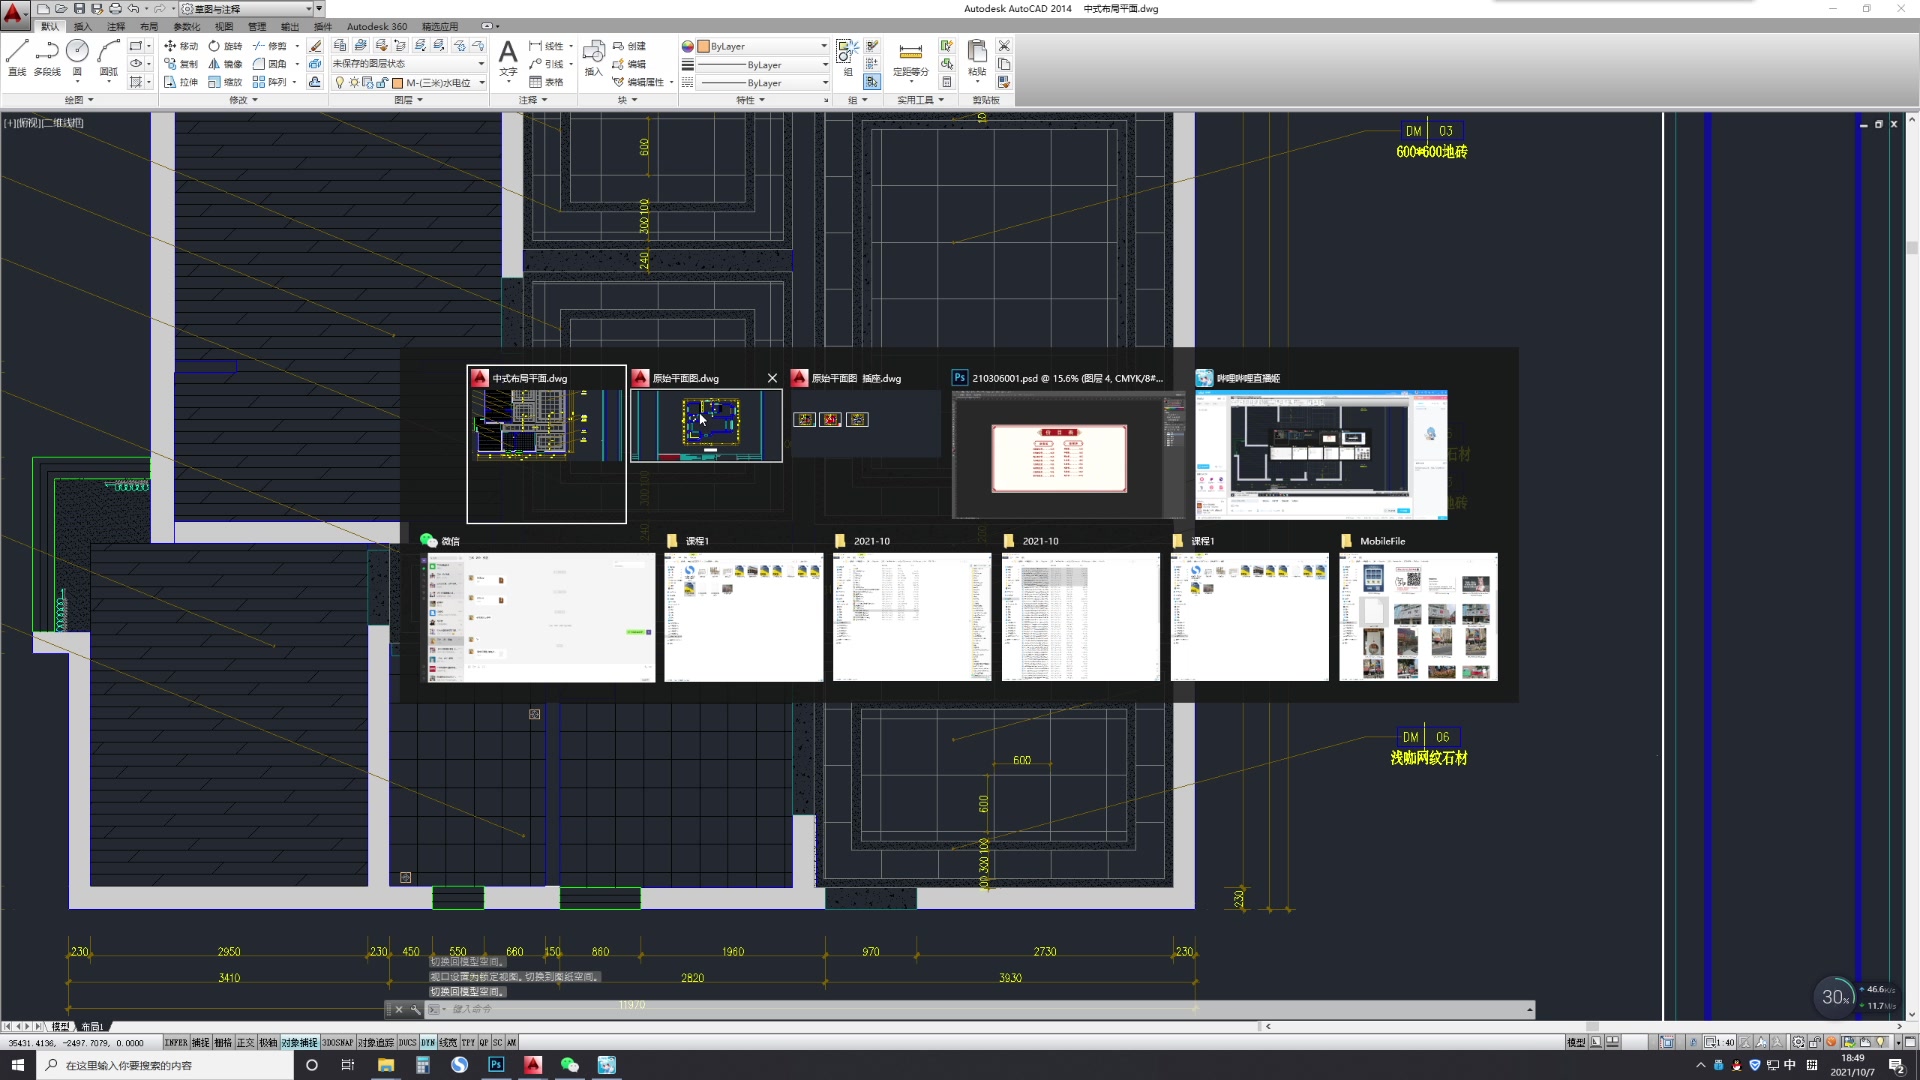The width and height of the screenshot is (1920, 1080).
Task: Switch to the 布局1 layout tab
Action: coord(92,1027)
